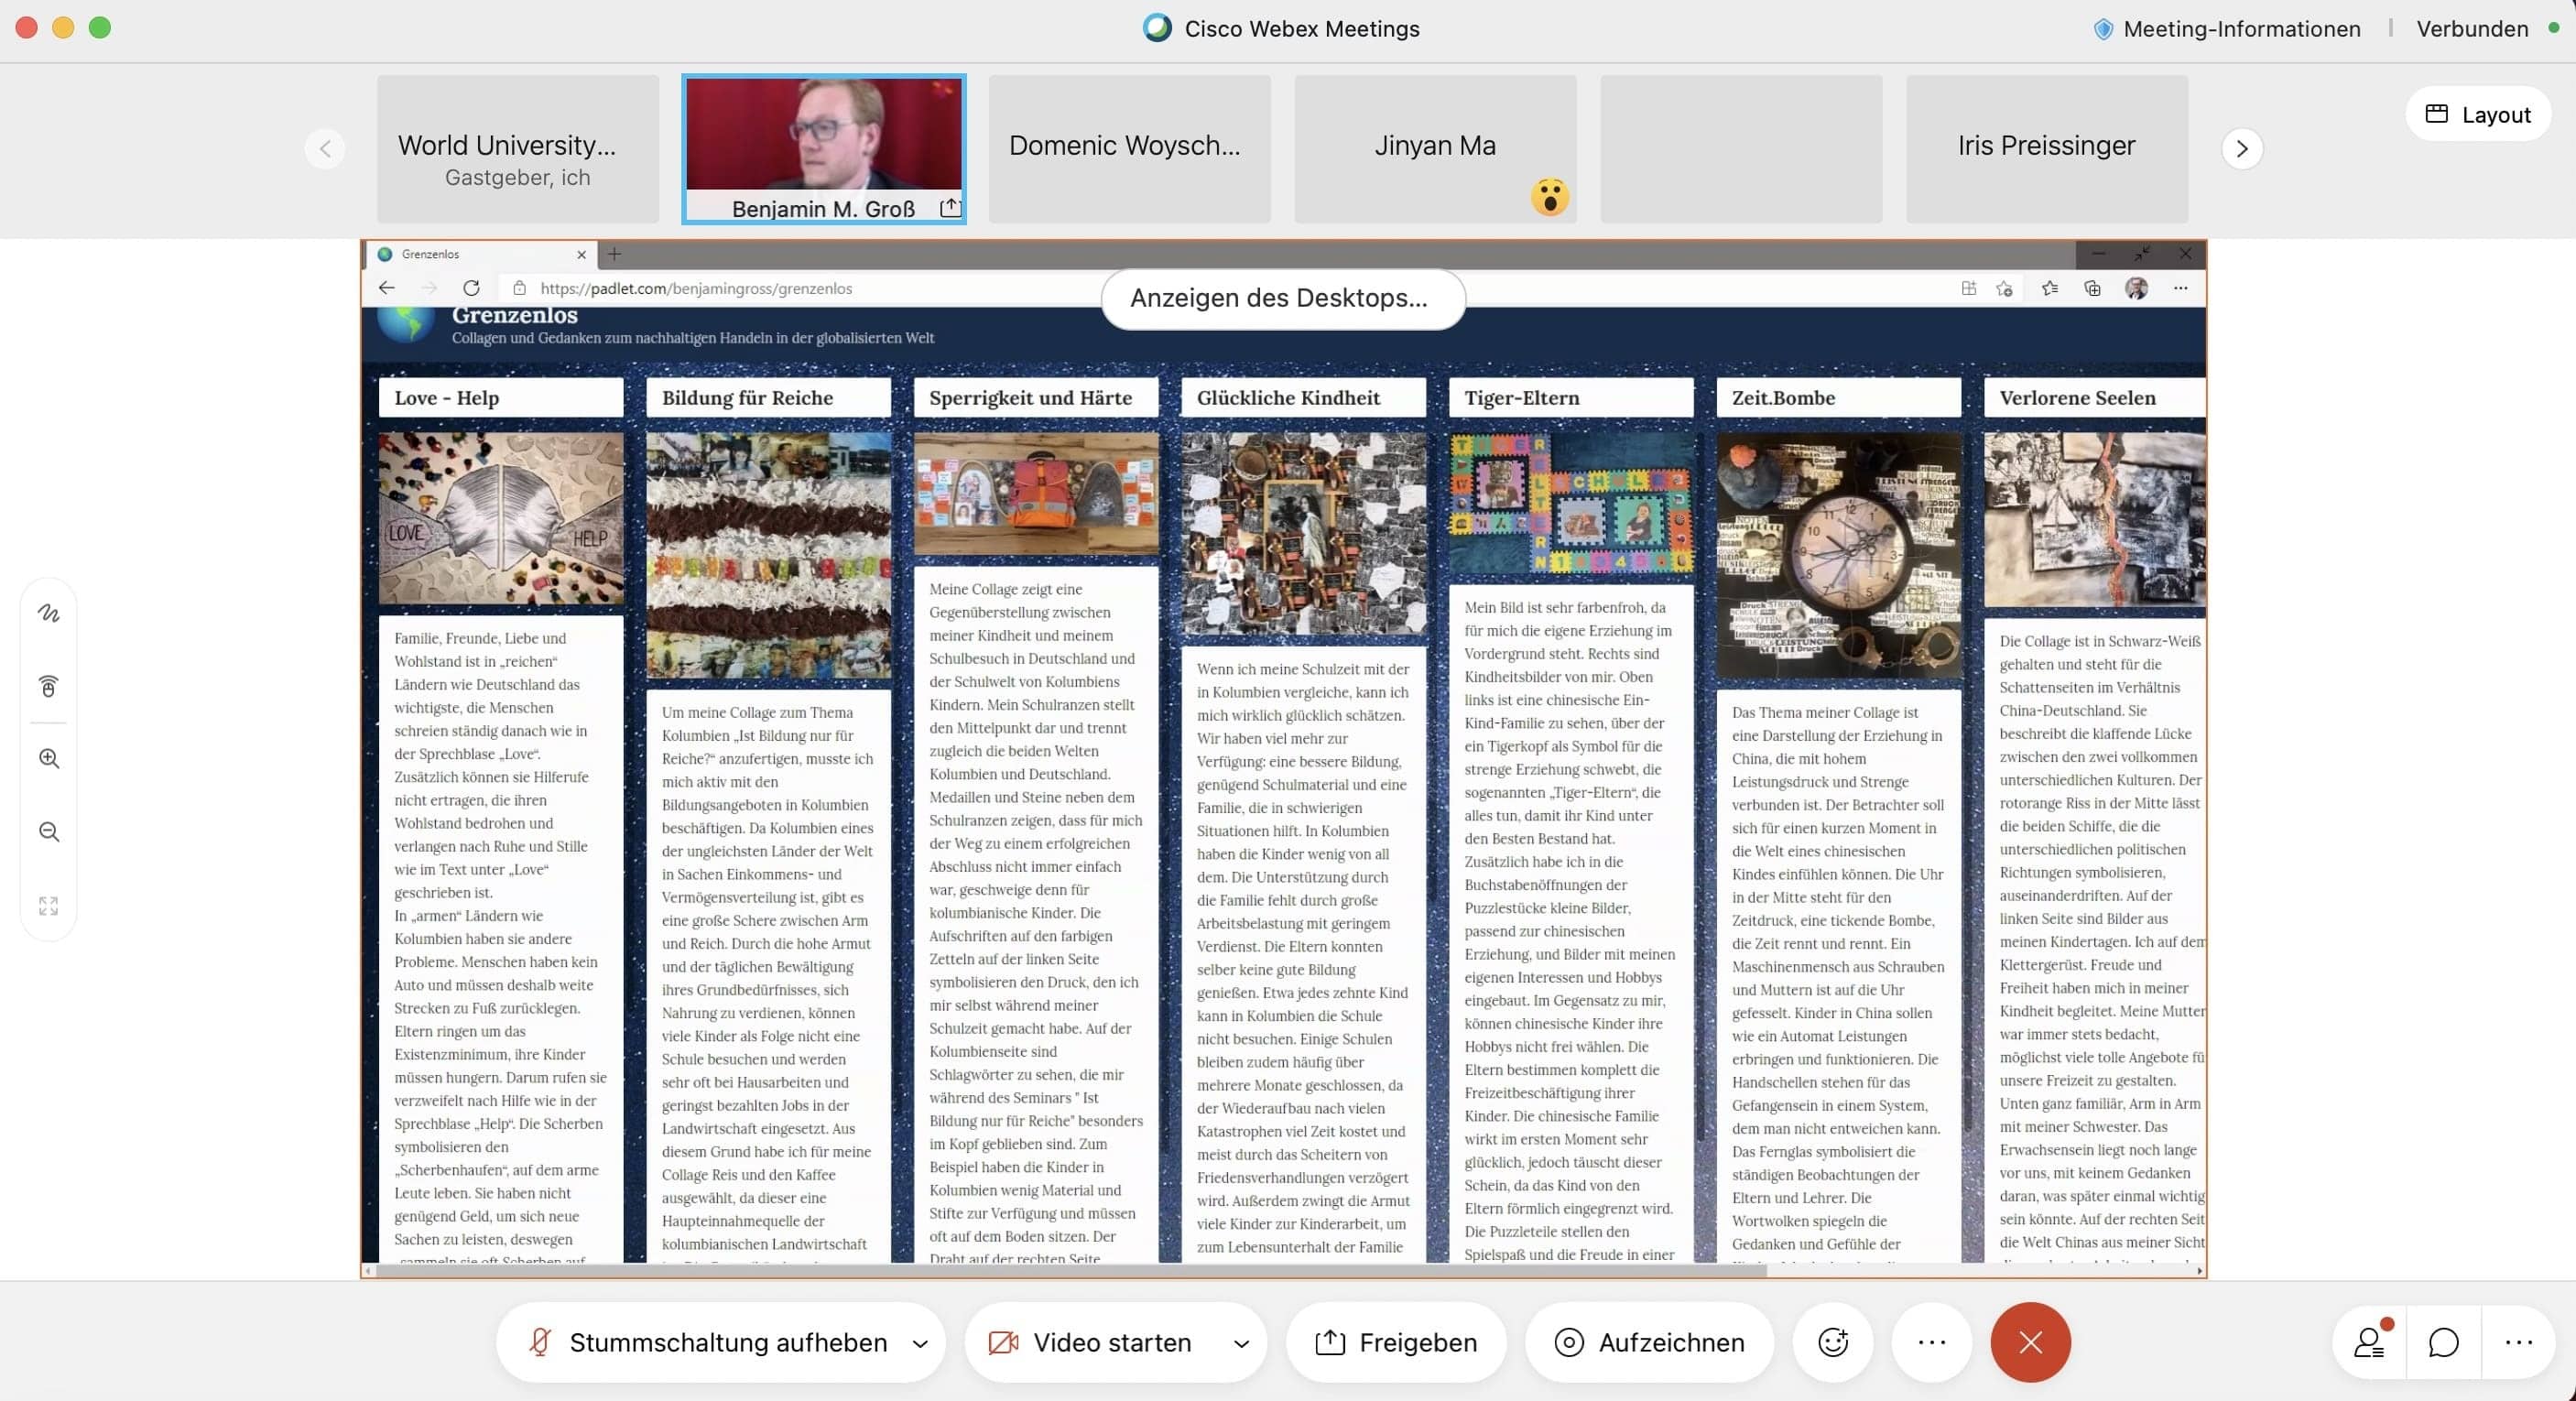Select Jinyan Ma participant tile
This screenshot has height=1401, width=2576.
click(x=1435, y=149)
